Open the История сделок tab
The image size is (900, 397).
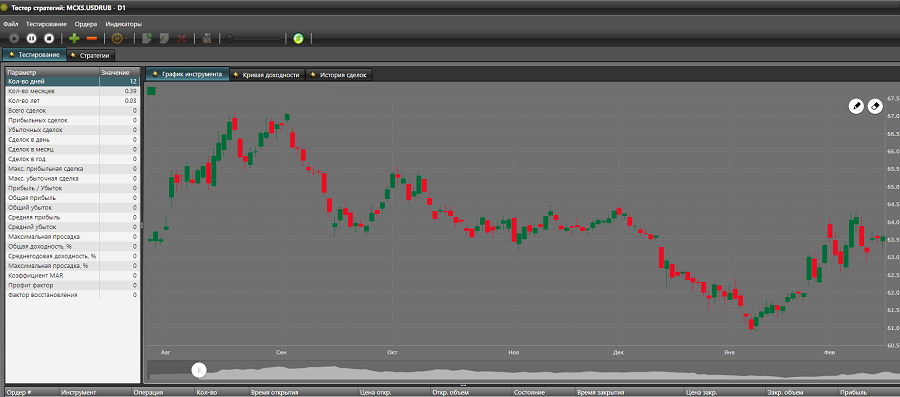pos(339,75)
